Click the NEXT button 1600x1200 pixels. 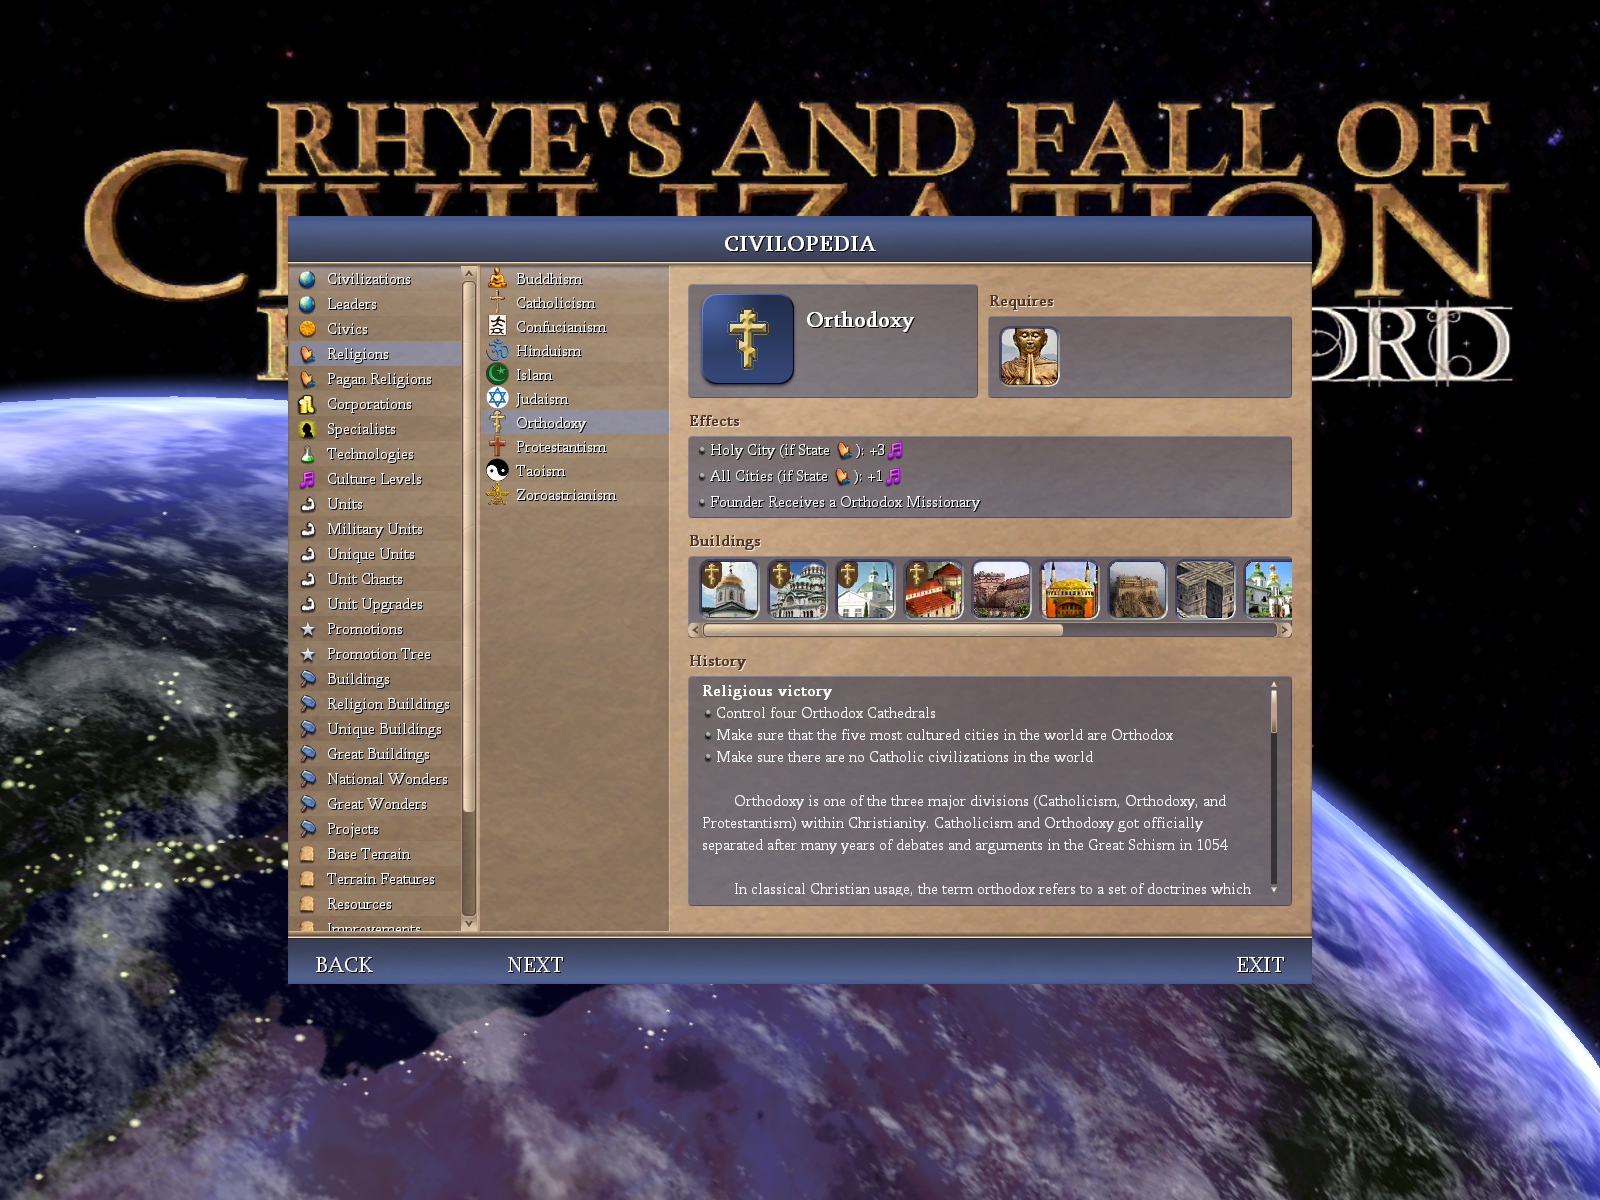(535, 965)
